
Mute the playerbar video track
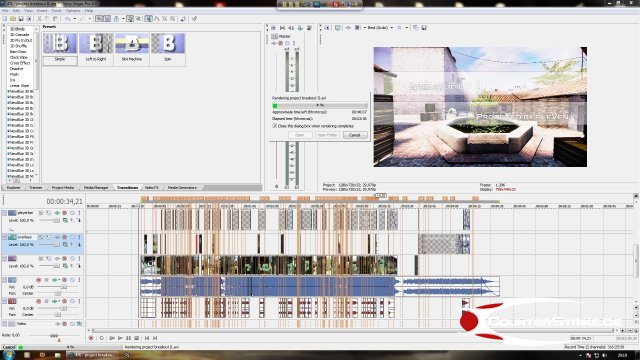[72, 213]
